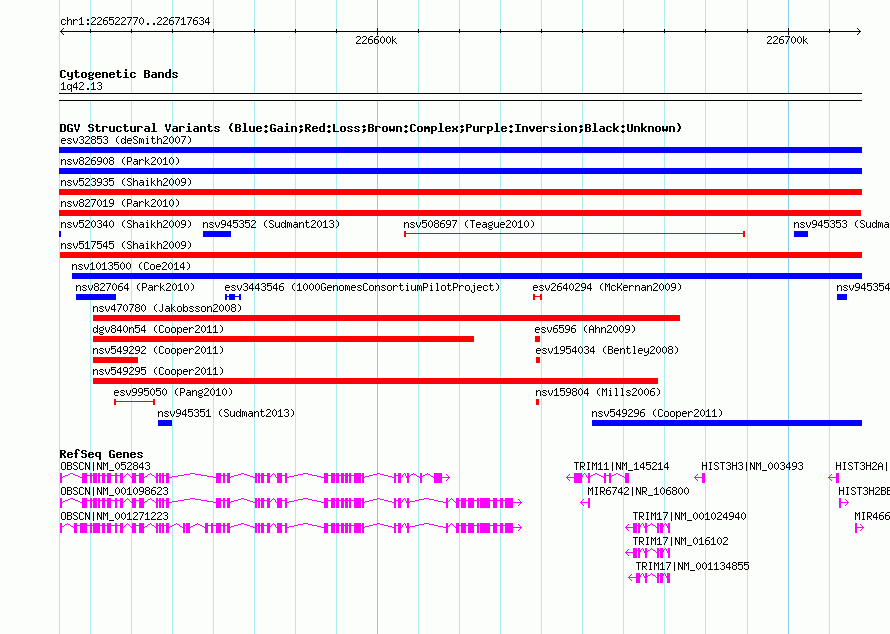Select TRIM17|NM_001024940 gene label
This screenshot has height=634, width=890.
[x=690, y=517]
